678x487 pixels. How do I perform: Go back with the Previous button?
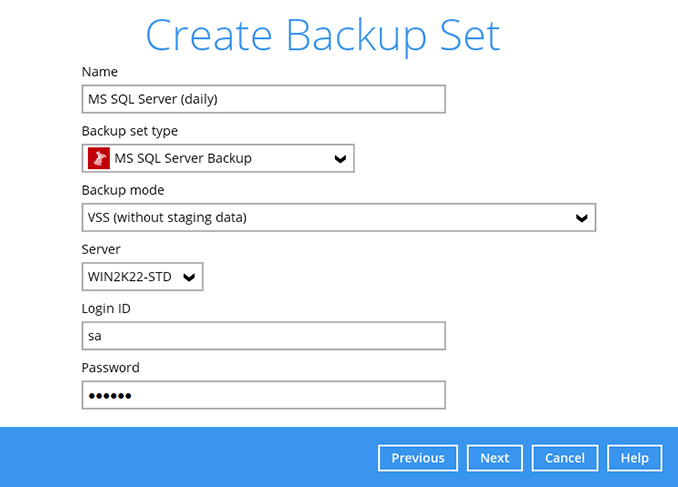418,458
